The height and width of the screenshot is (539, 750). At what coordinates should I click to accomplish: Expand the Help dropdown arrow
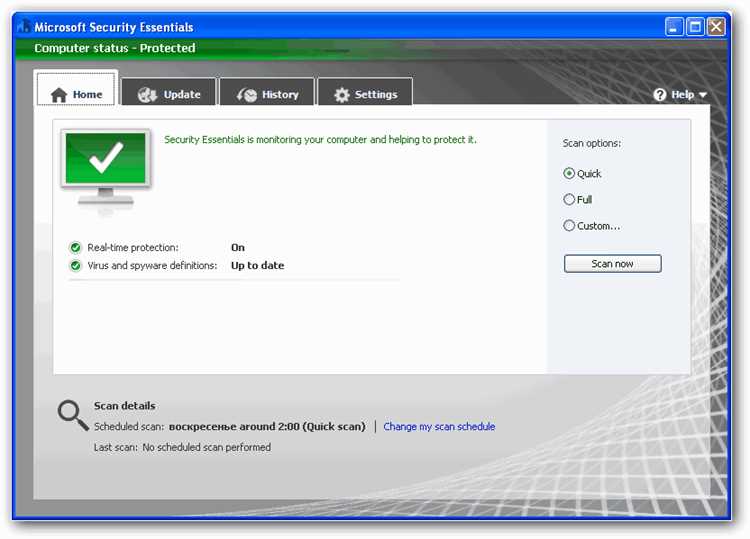[702, 95]
